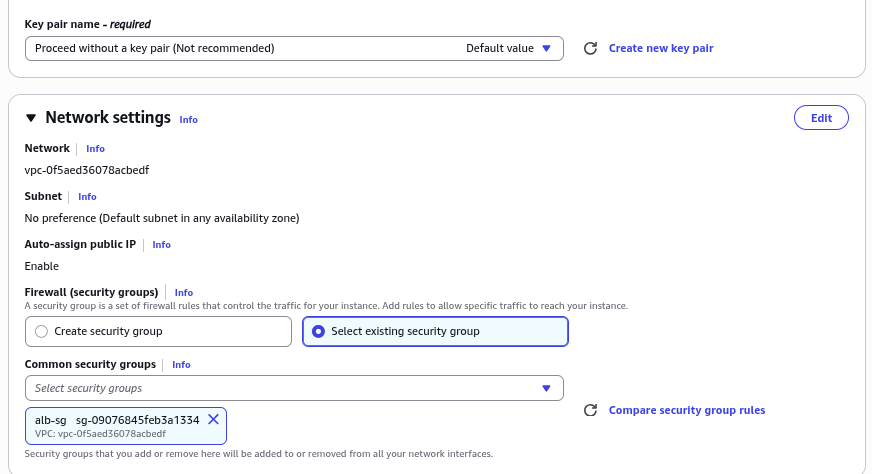This screenshot has height=474, width=872.
Task: Open Info link beside Subnet label
Action: (87, 196)
